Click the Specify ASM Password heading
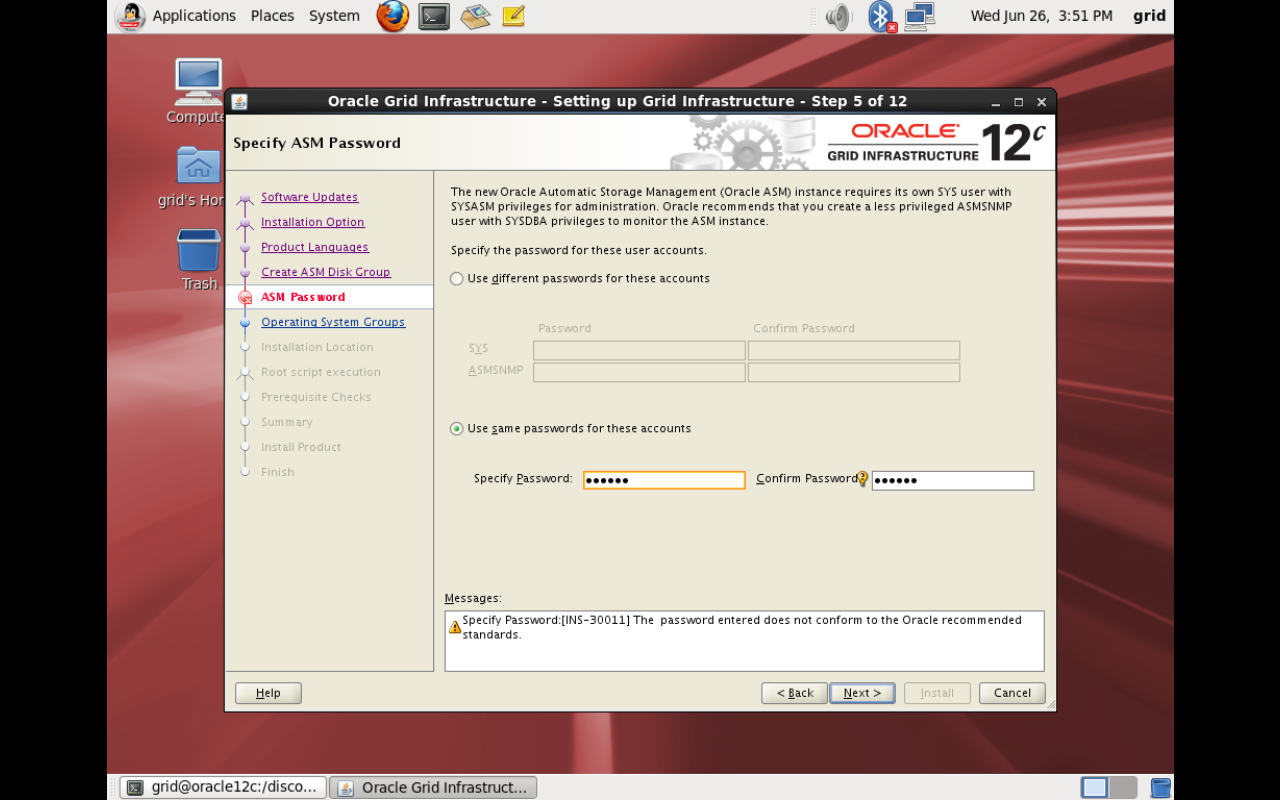Image resolution: width=1280 pixels, height=800 pixels. coord(317,143)
